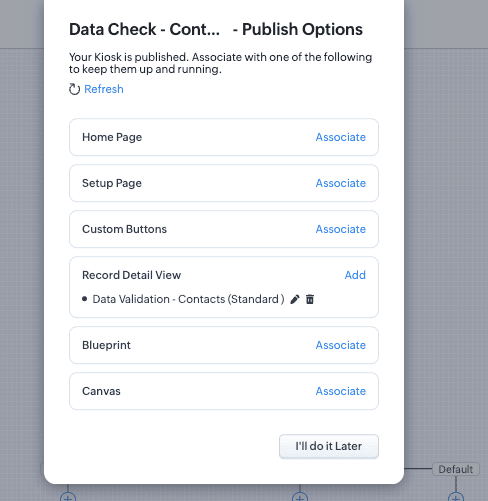Select the Default branch label on canvas
This screenshot has height=501, width=488.
click(456, 469)
